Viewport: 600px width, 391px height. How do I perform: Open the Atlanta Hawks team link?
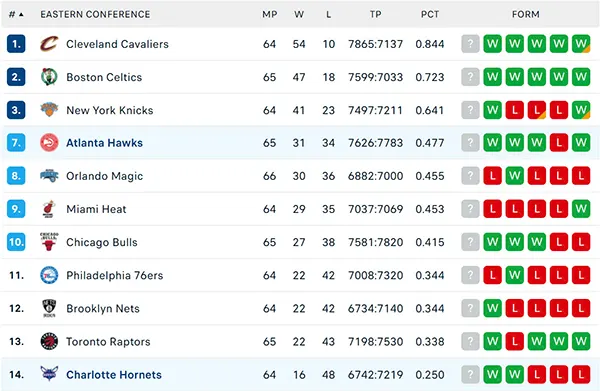[x=104, y=143]
